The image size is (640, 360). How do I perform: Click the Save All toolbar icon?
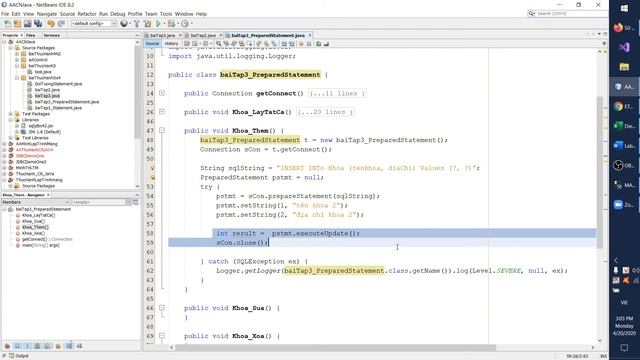38,24
